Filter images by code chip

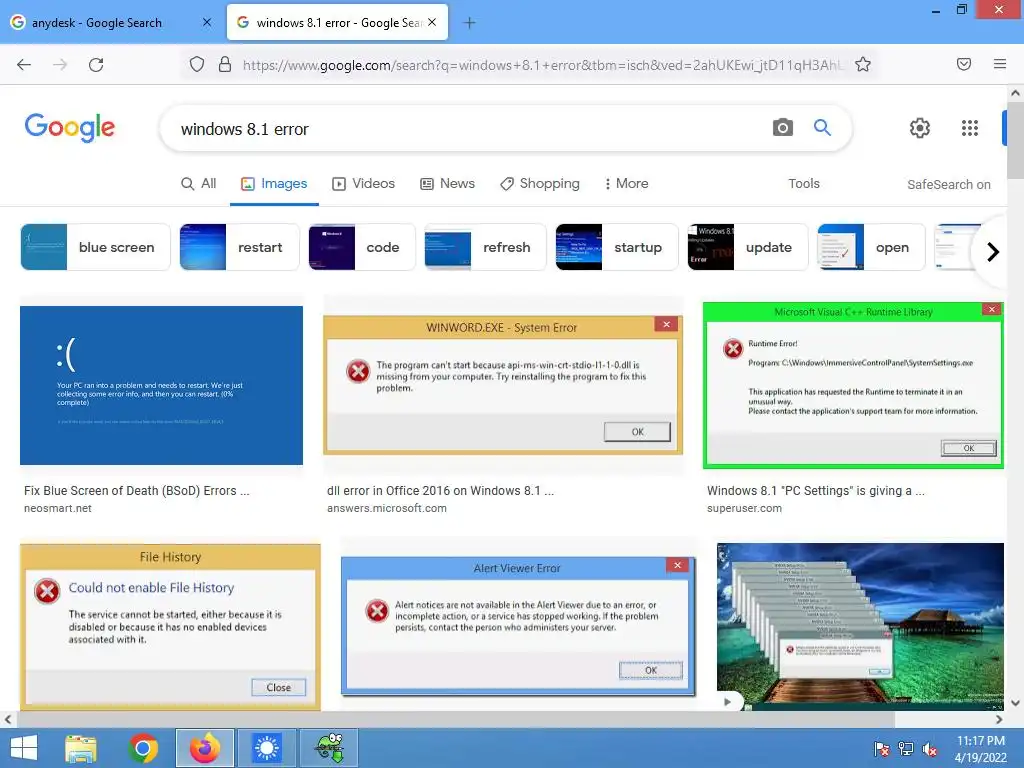(362, 247)
